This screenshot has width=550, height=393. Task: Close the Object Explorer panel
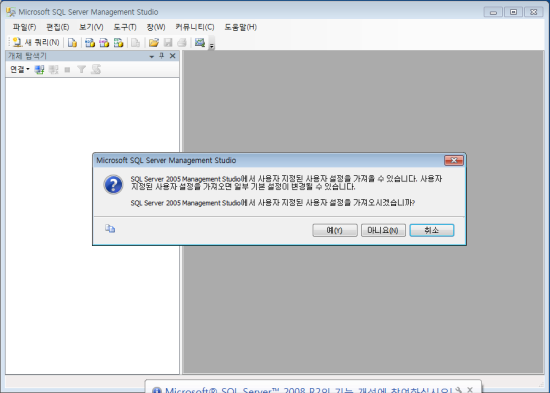[x=173, y=56]
